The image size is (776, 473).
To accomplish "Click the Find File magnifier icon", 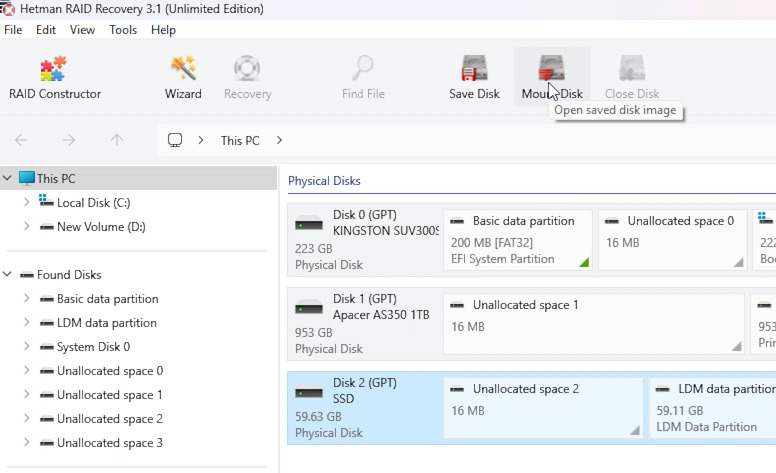I will (x=363, y=68).
